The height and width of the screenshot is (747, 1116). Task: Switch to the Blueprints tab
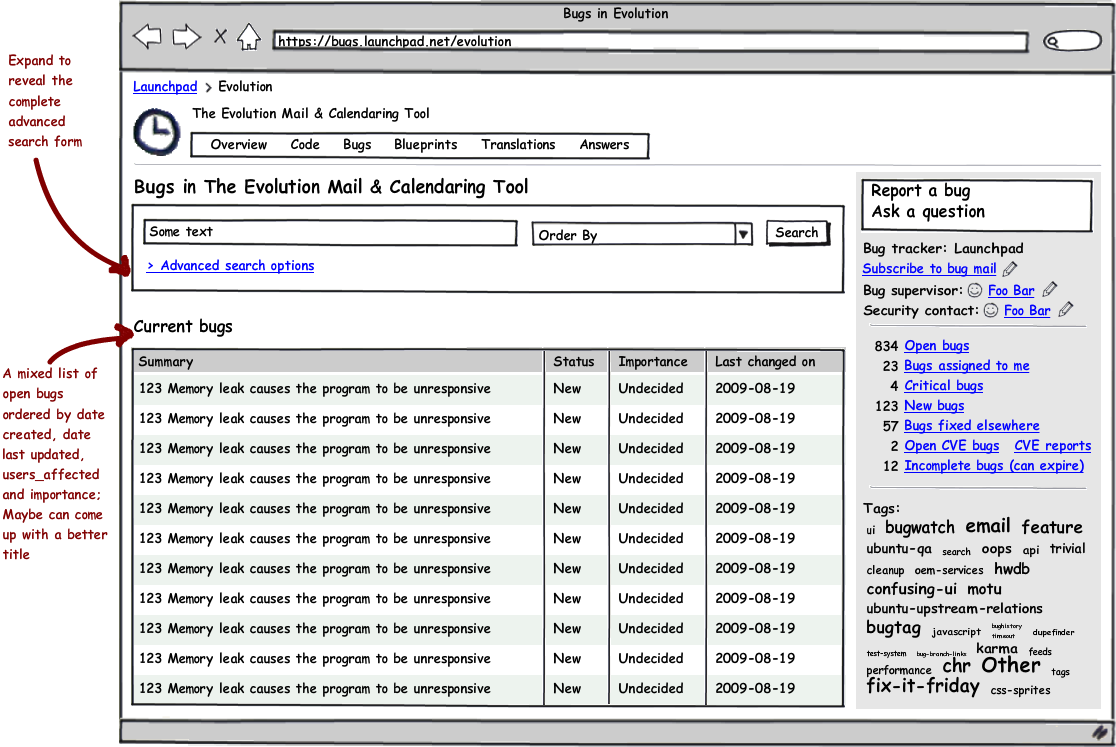click(x=425, y=145)
